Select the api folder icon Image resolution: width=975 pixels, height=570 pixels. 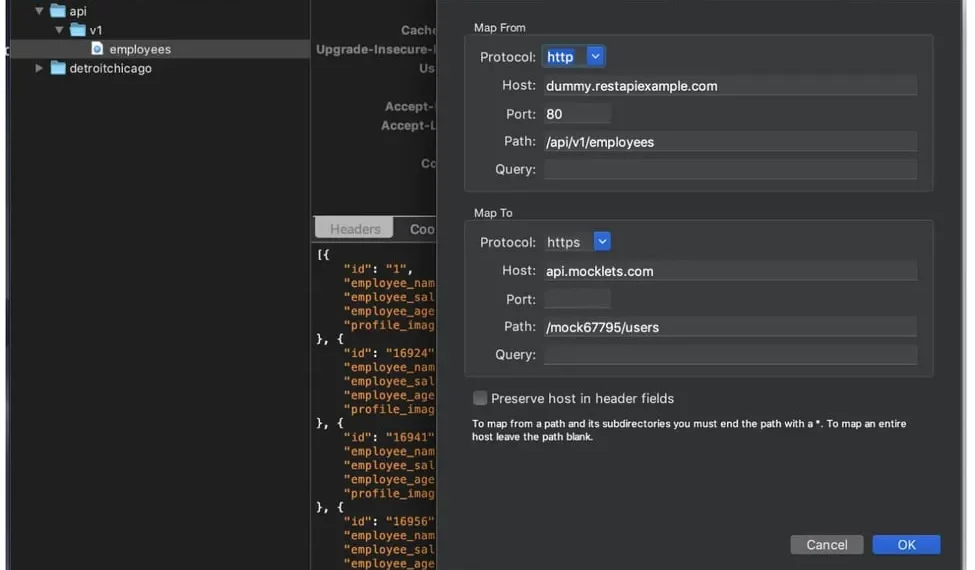(58, 11)
